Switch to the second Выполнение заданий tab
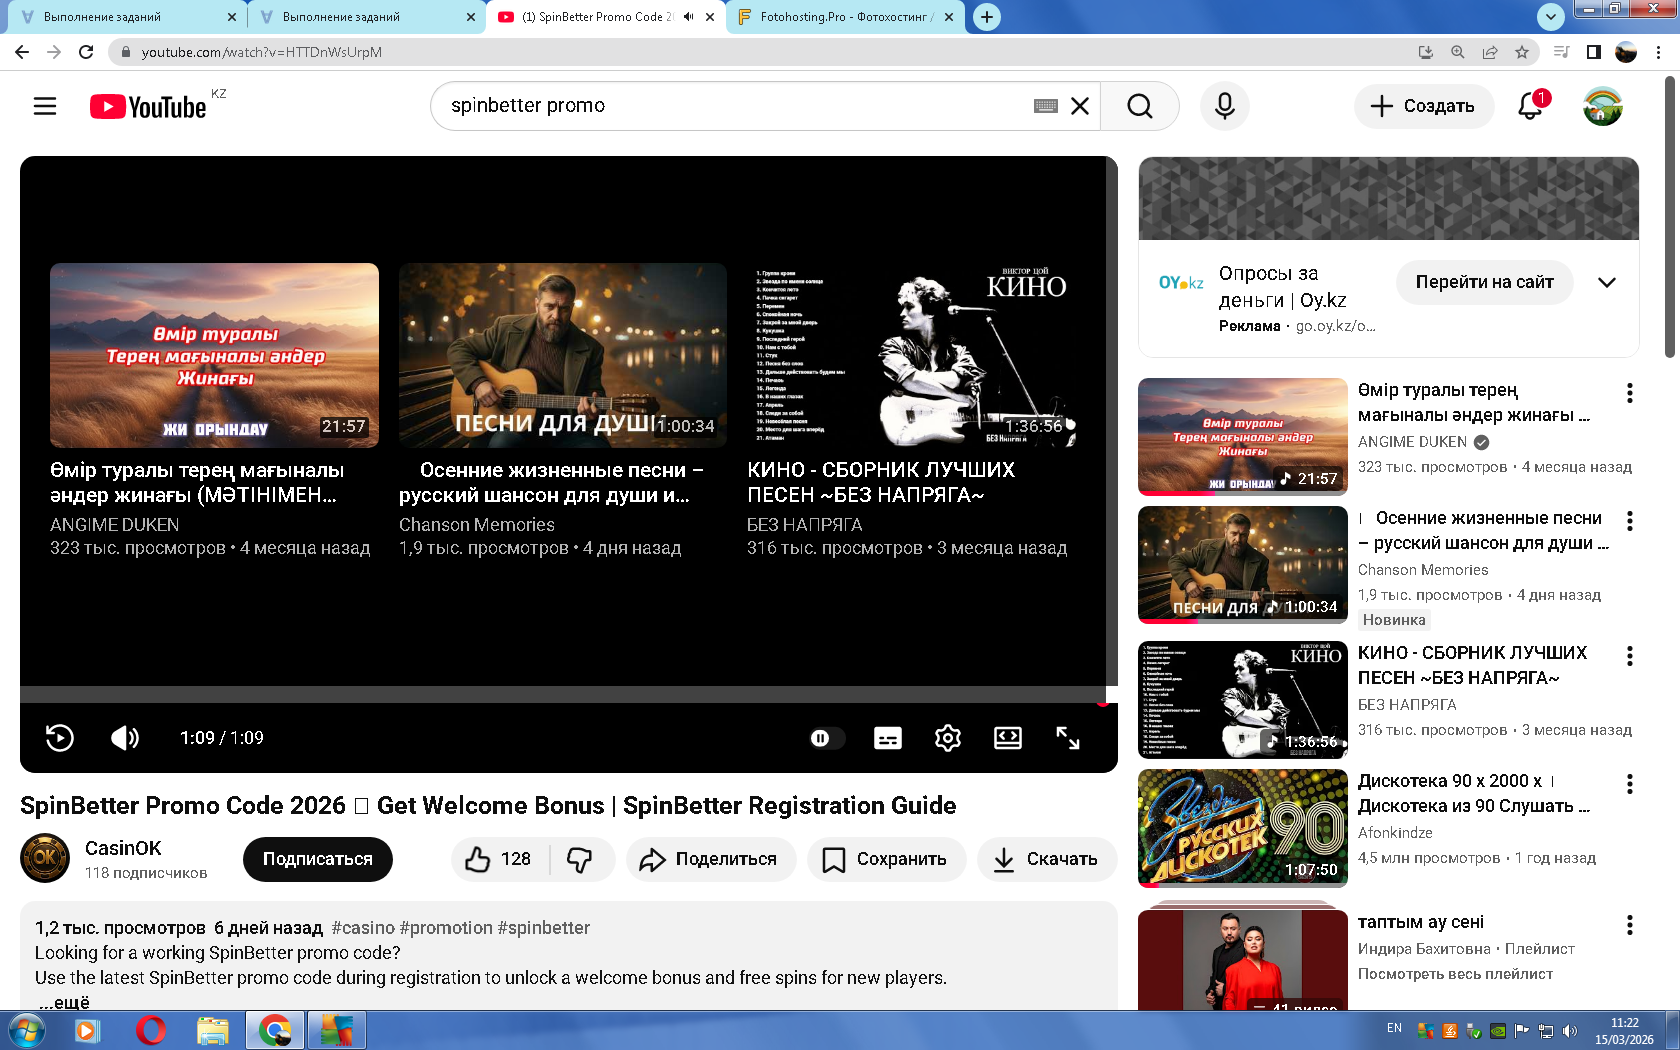1680x1050 pixels. 365,17
